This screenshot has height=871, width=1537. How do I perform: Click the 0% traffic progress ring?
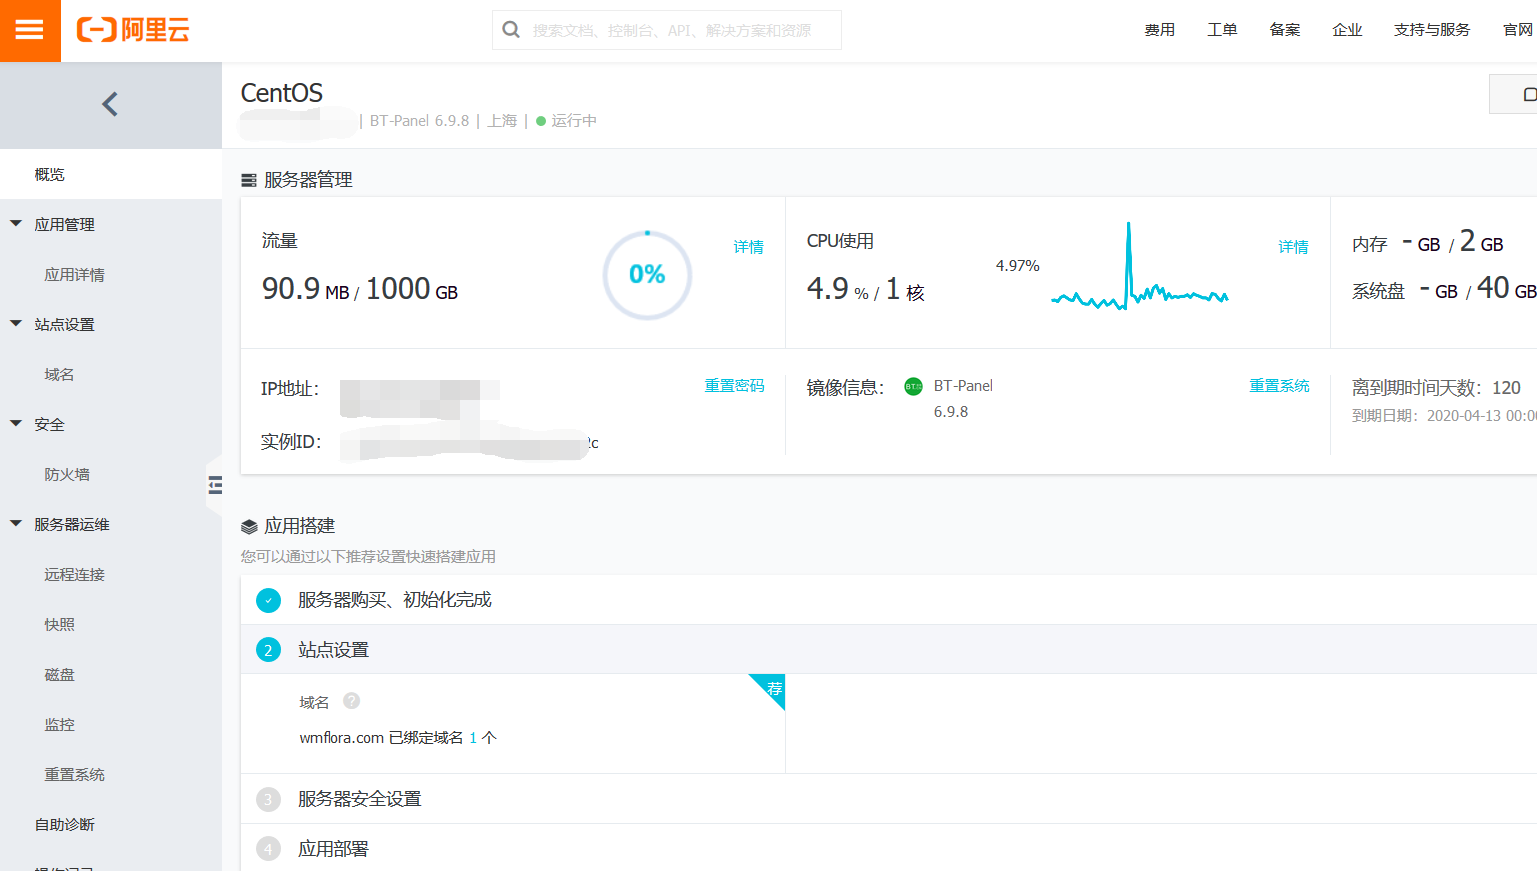[647, 274]
